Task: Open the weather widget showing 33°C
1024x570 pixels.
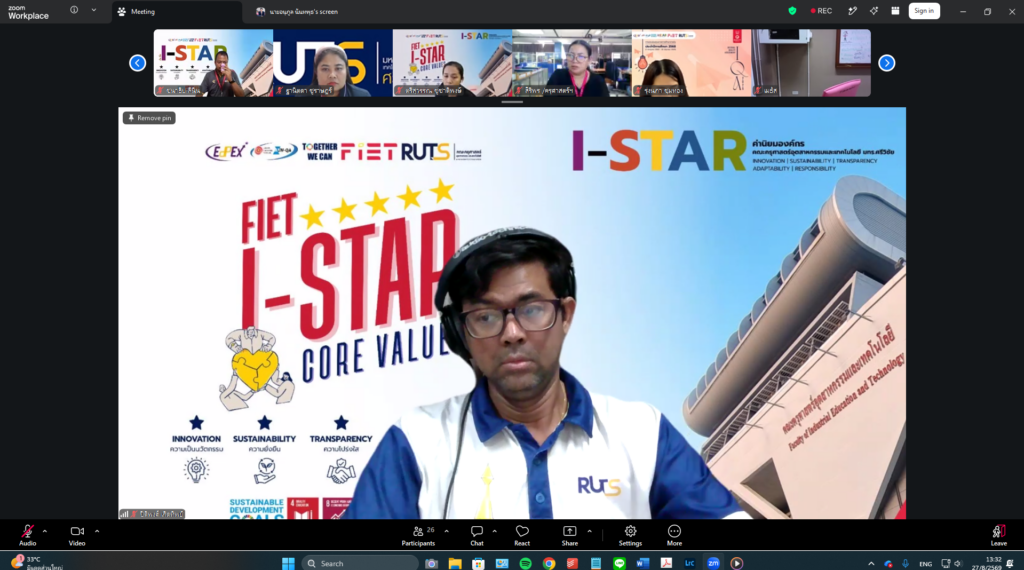Action: click(x=36, y=563)
